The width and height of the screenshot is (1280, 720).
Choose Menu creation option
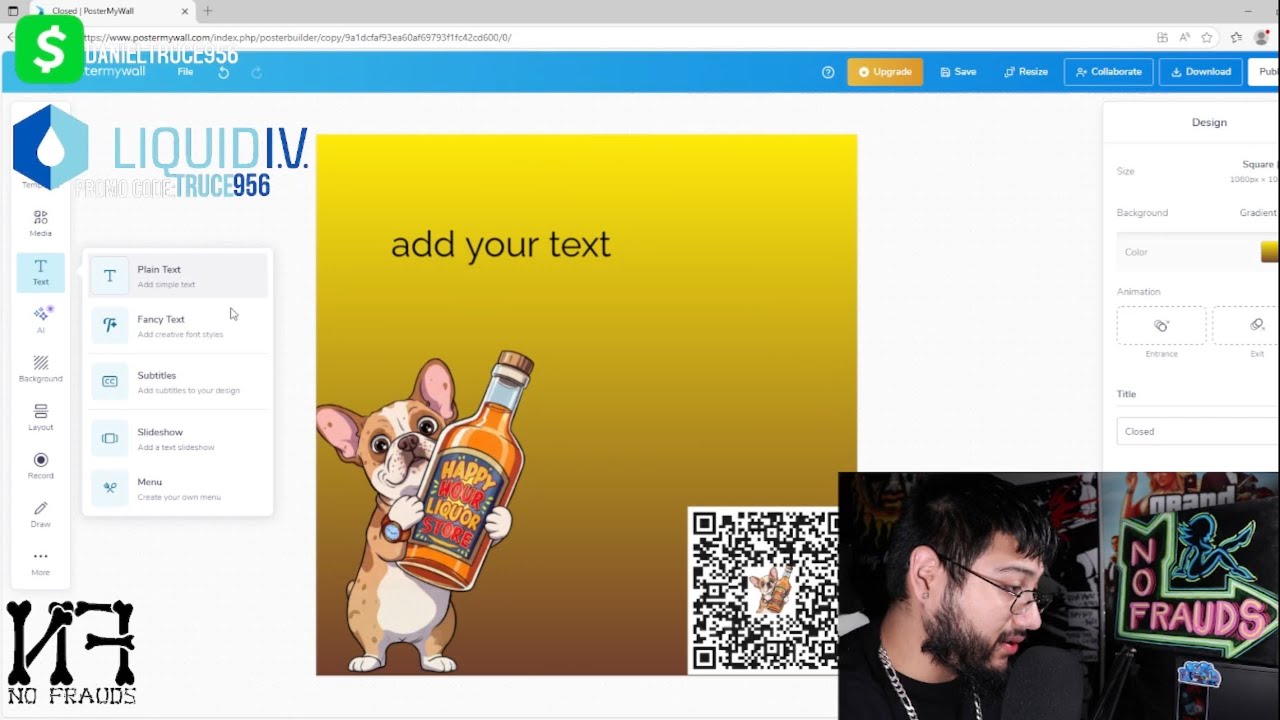[178, 488]
